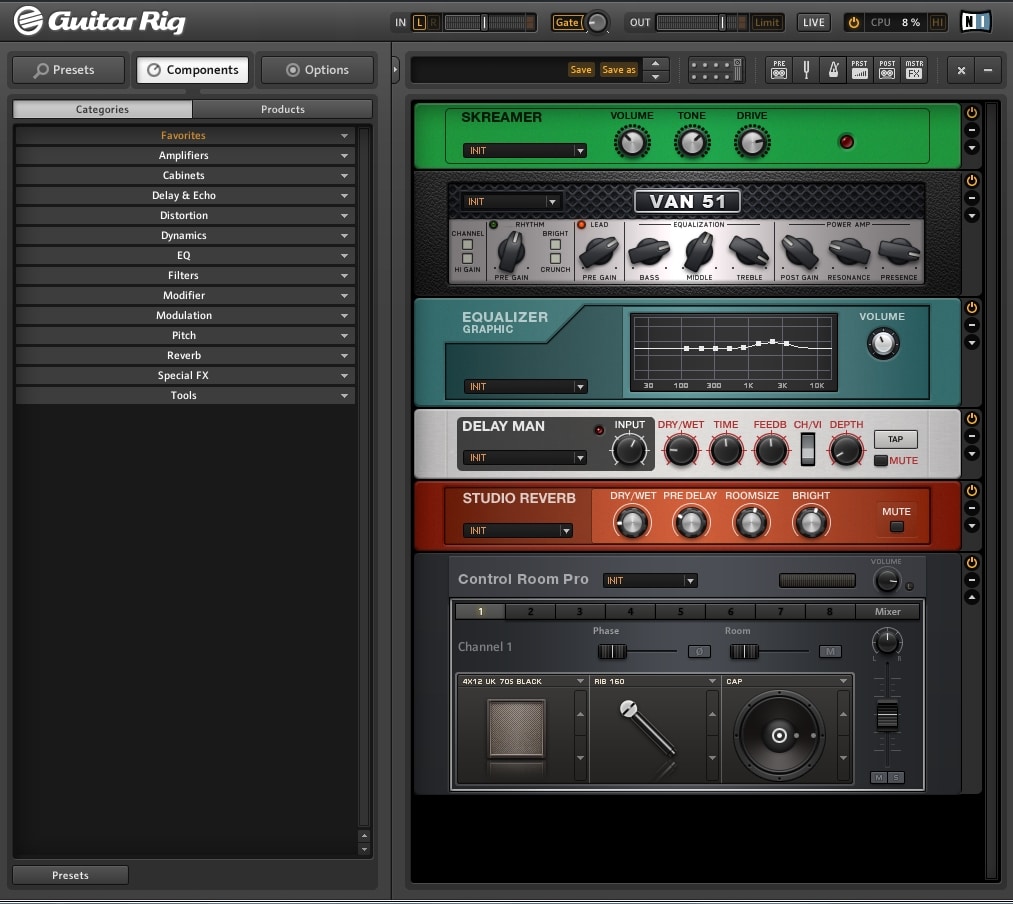Expand the Cabinets category

184,175
